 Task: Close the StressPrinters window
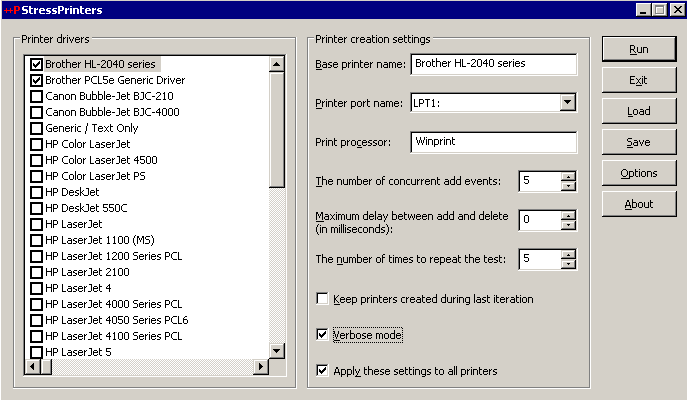coord(677,10)
